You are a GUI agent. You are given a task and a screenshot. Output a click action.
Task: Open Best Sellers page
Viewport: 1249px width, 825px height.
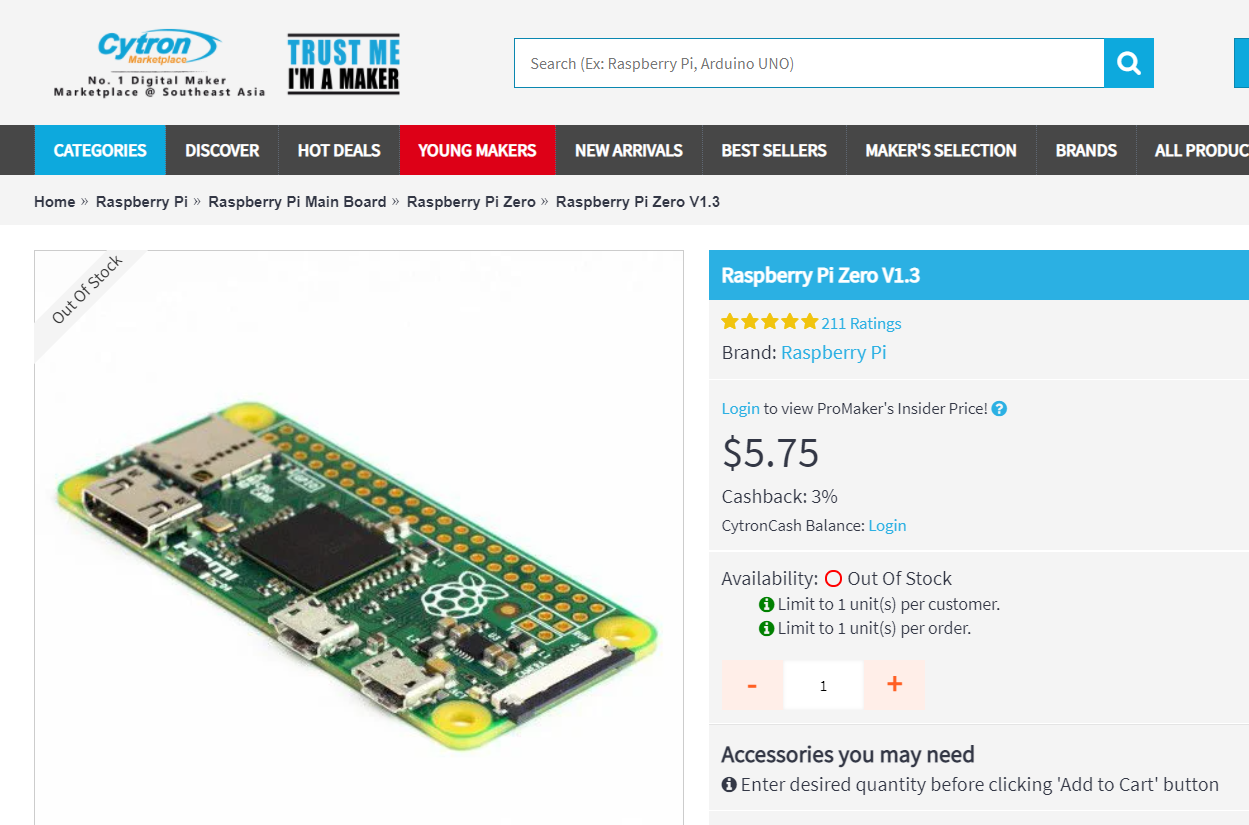pos(774,150)
